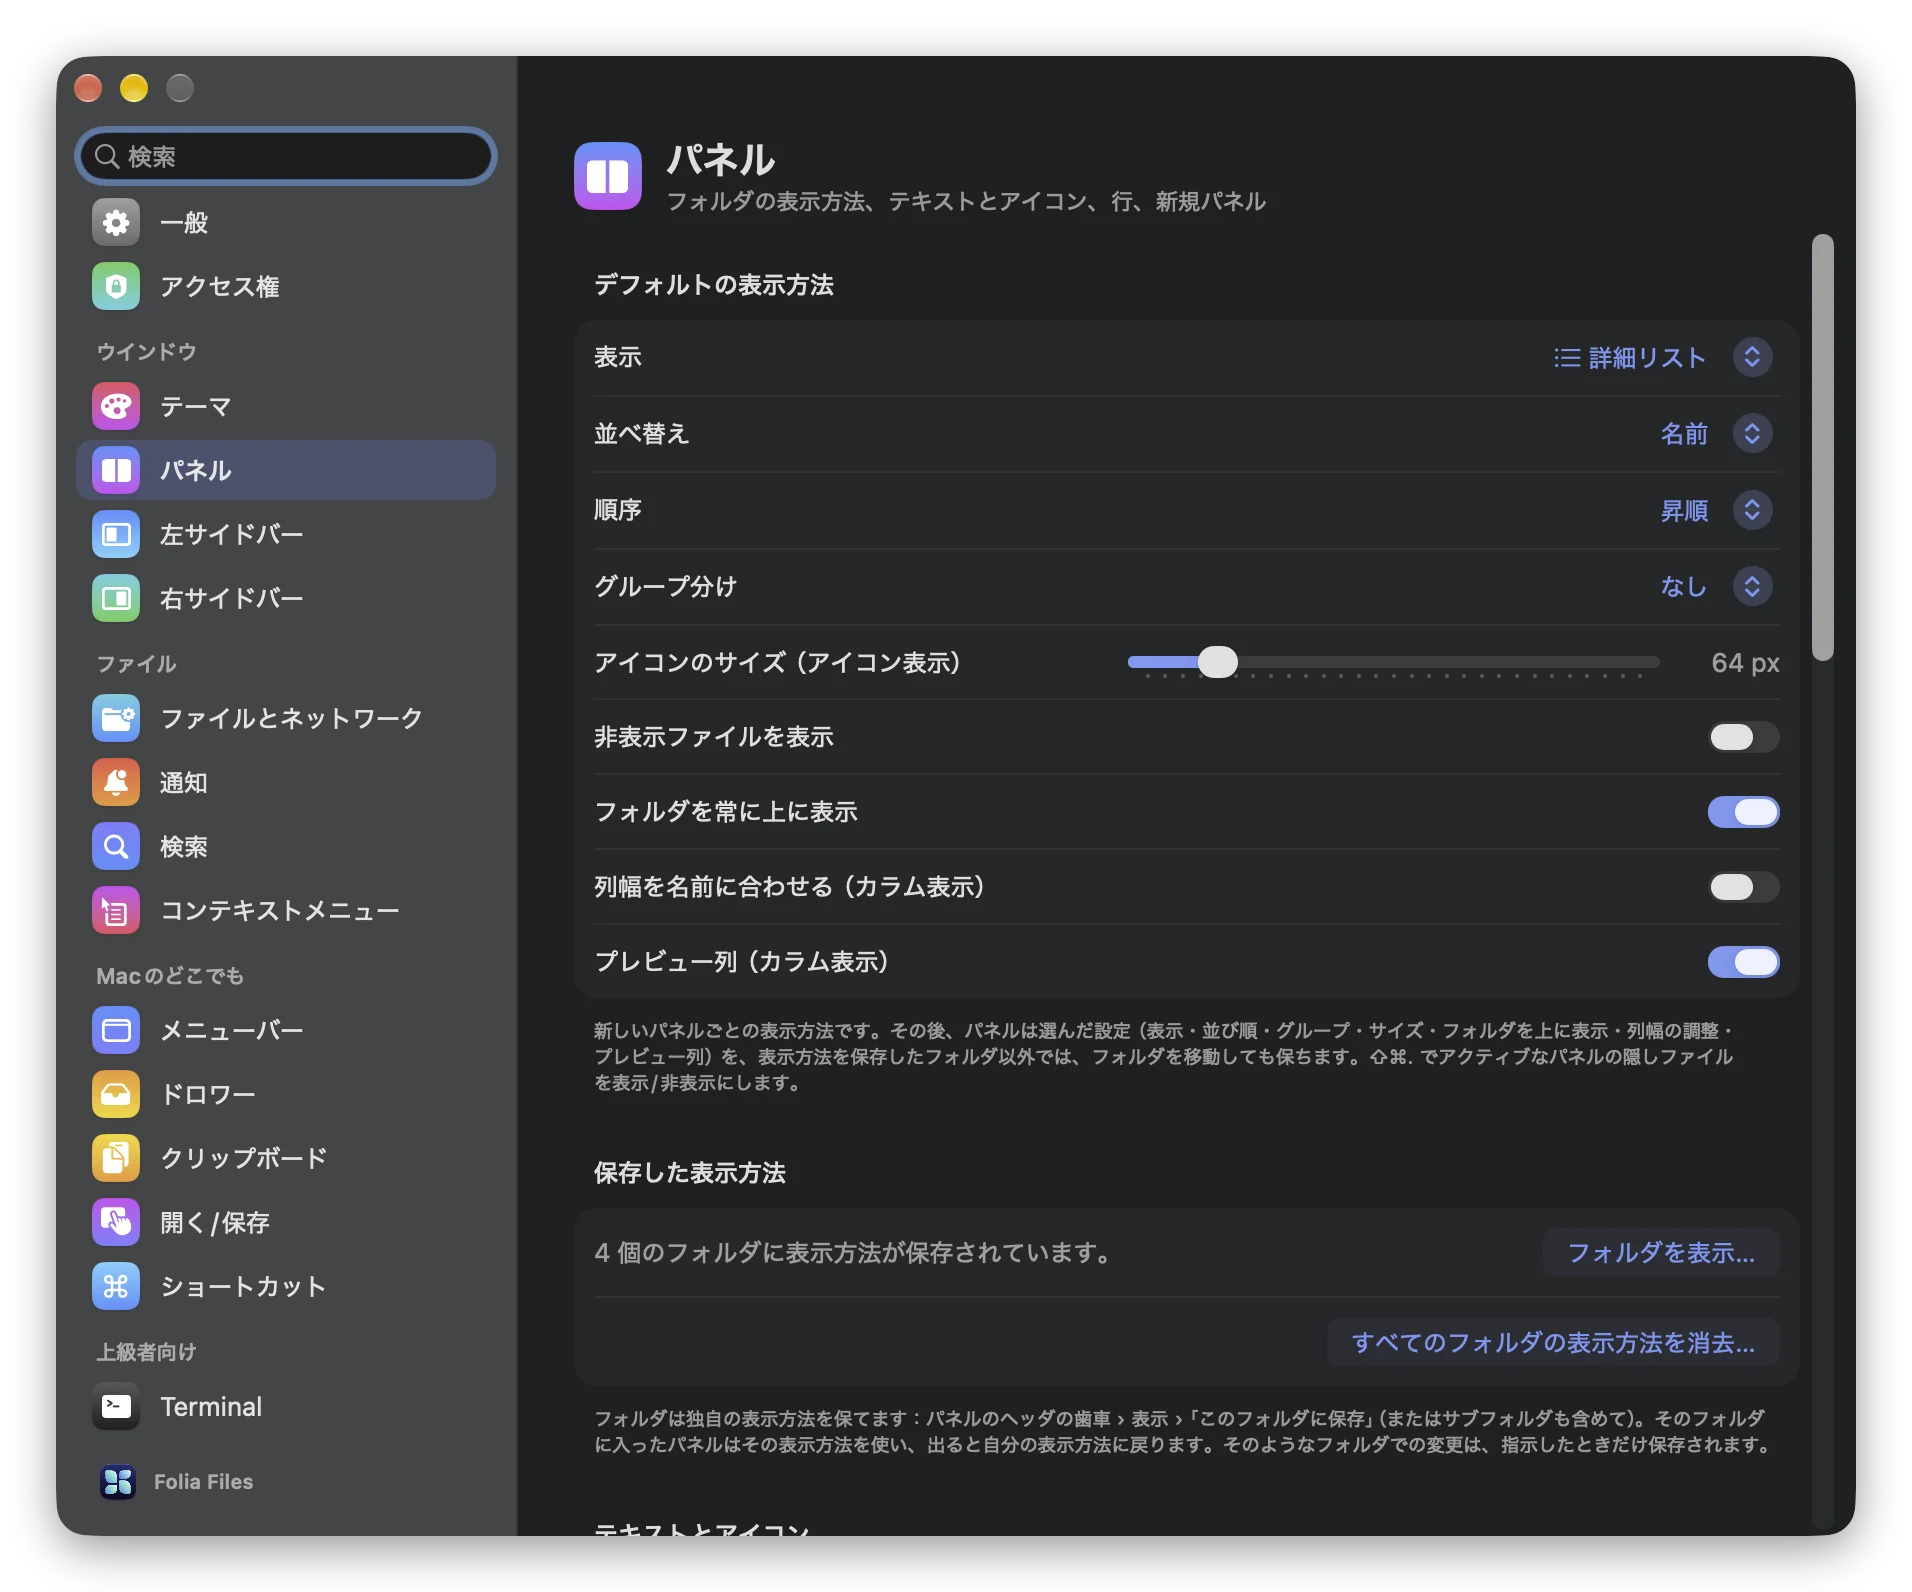Open ドロワー settings
Screen dimensions: 1912x1592
286,1094
